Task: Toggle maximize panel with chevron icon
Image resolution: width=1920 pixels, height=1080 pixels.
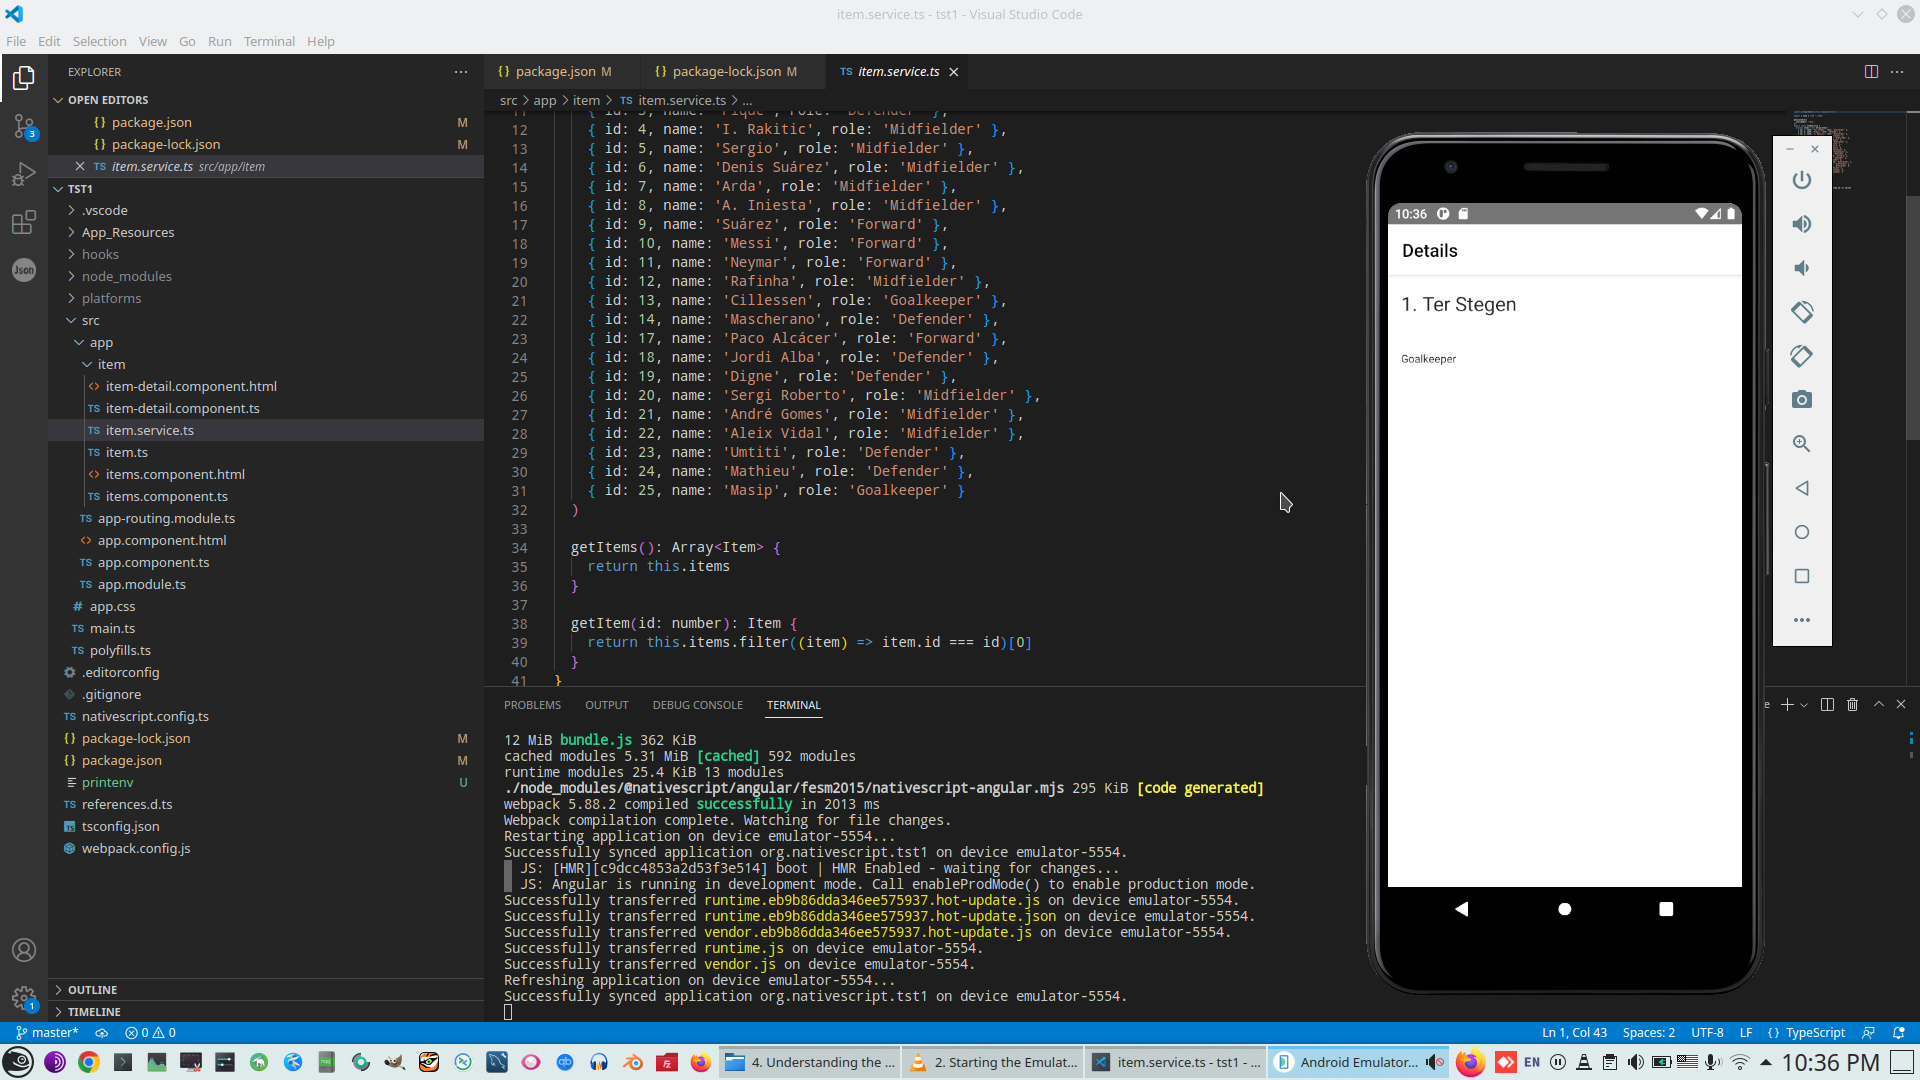Action: 1877,705
